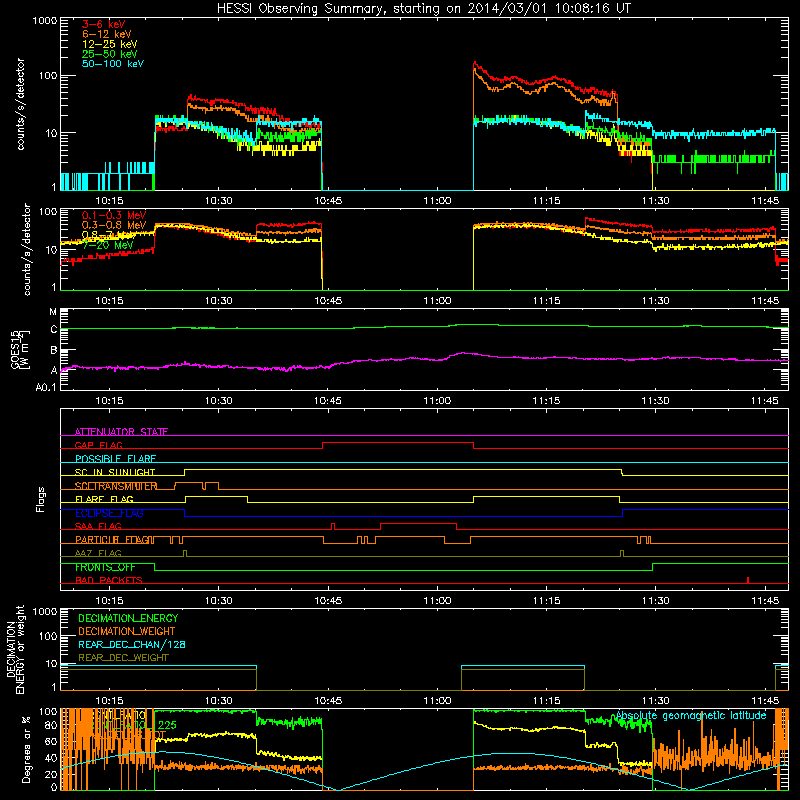Image resolution: width=800 pixels, height=800 pixels.
Task: Click the A0.1 tick label on GOES panel
Action: click(46, 387)
